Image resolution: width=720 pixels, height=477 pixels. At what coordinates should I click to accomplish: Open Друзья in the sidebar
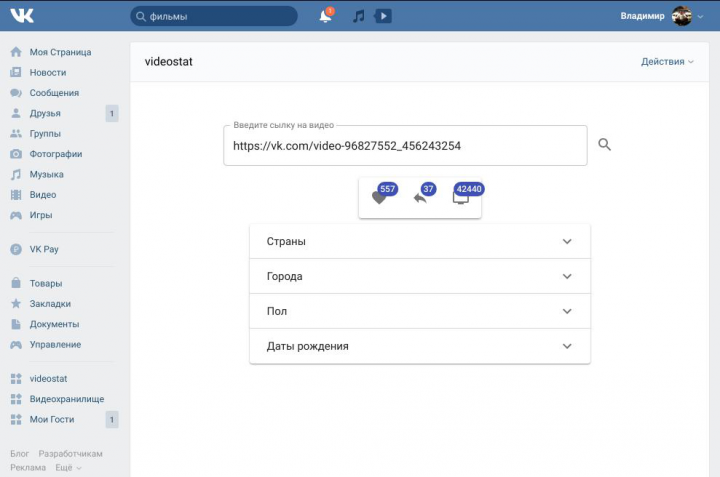pos(45,113)
